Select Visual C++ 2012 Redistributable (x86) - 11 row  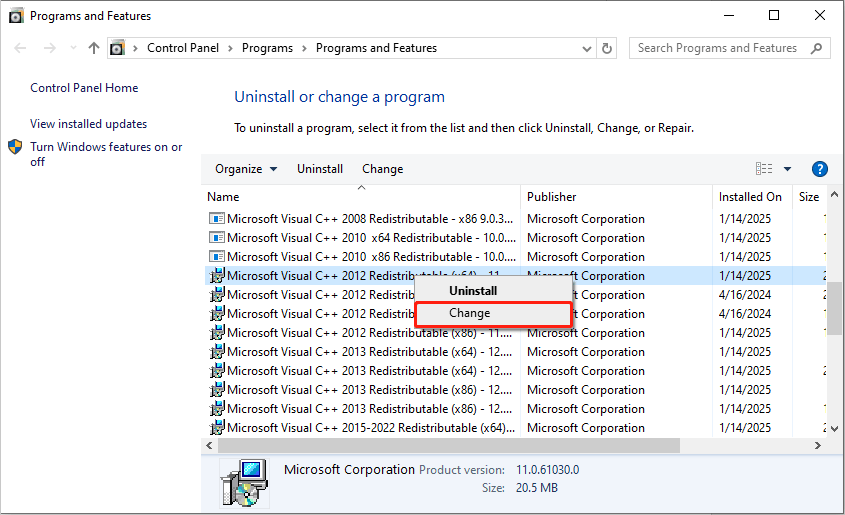516,333
